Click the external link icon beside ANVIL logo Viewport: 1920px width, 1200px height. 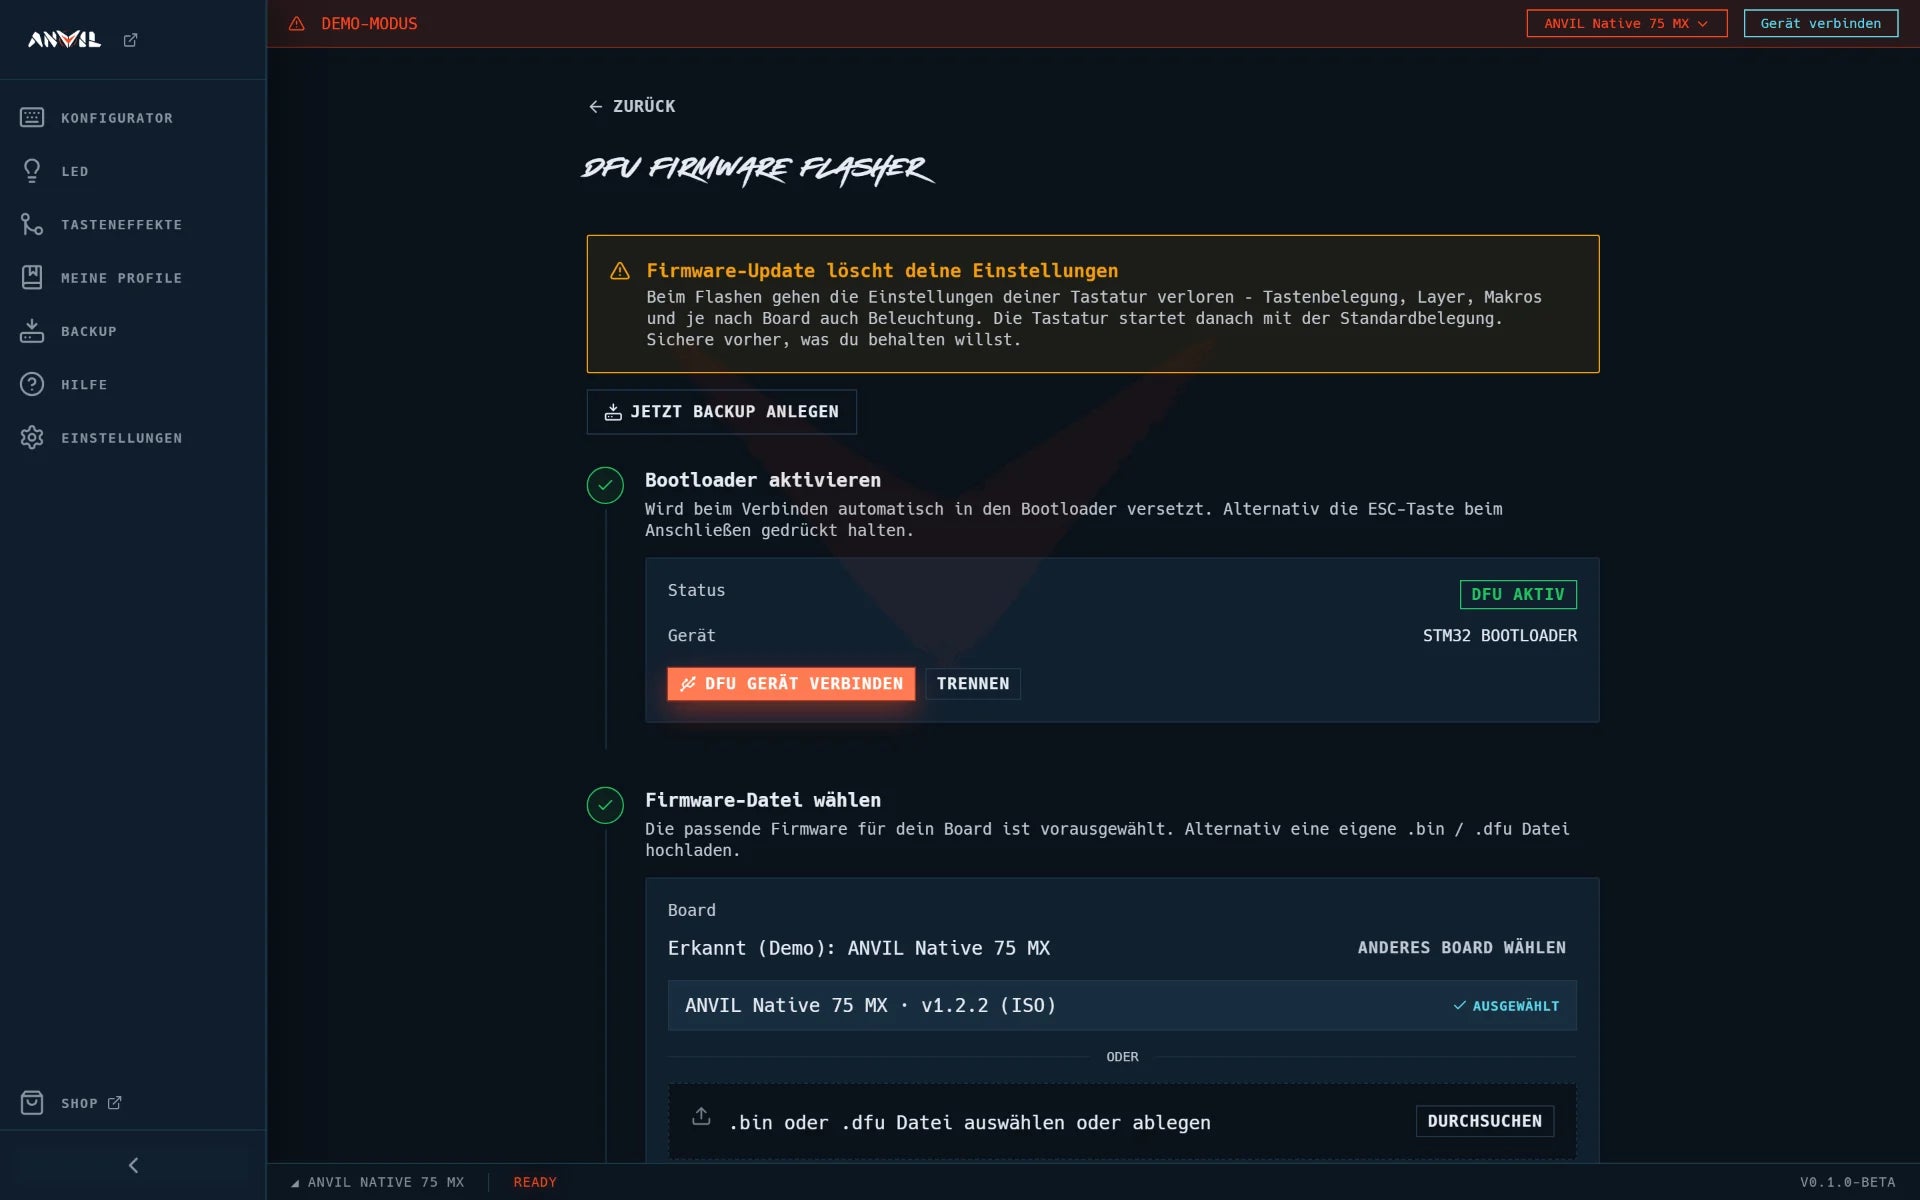point(130,40)
